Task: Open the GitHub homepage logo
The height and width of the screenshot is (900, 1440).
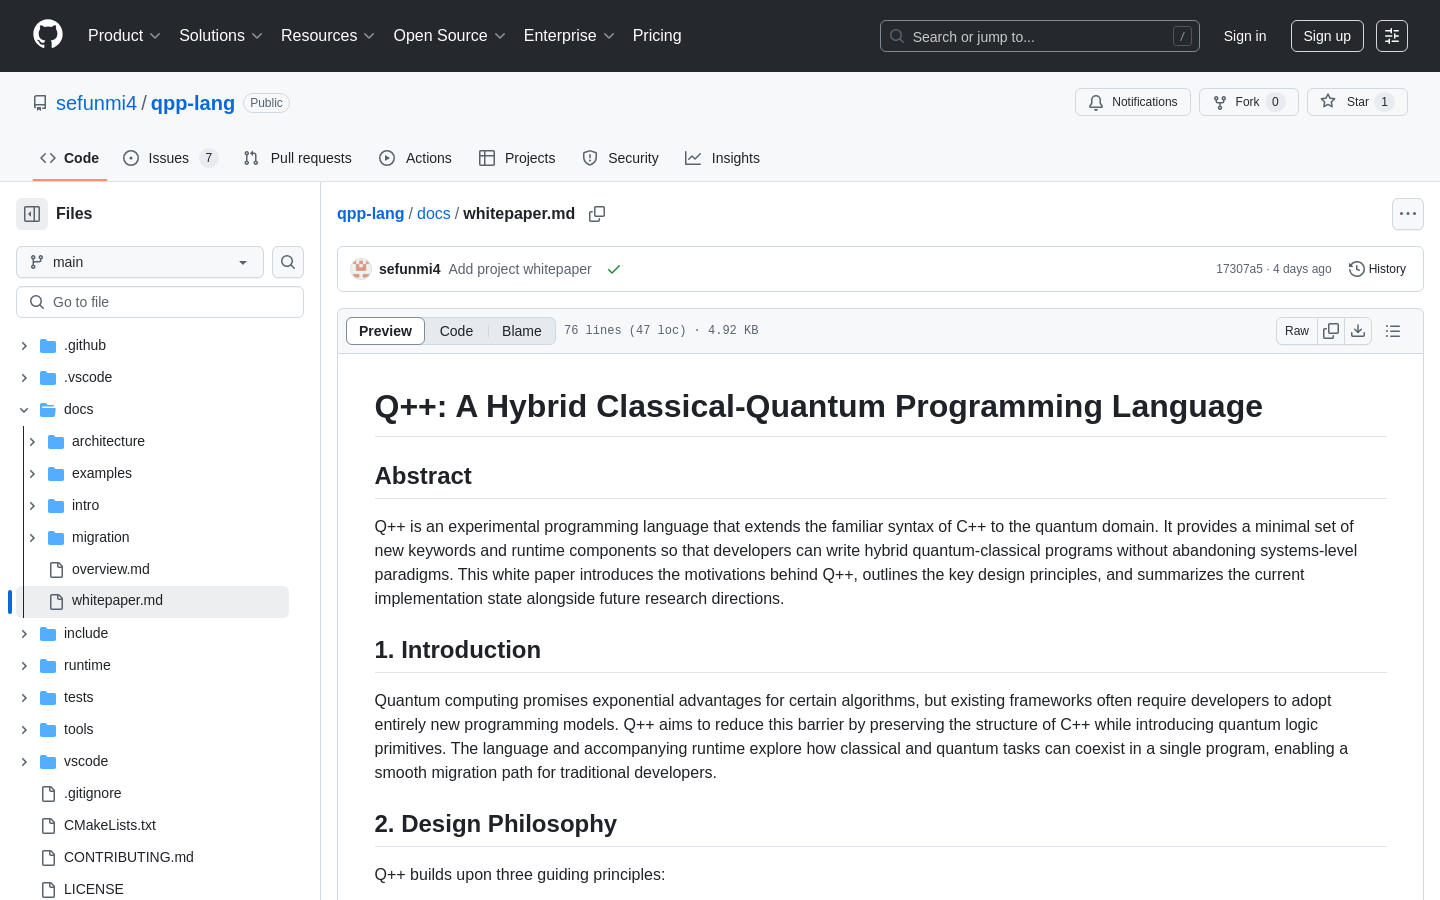Action: pyautogui.click(x=48, y=35)
